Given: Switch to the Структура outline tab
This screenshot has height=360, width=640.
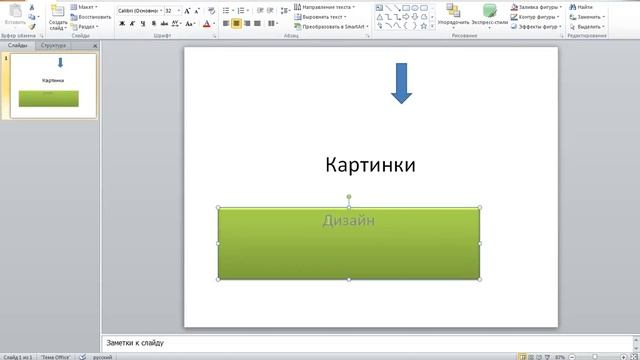Looking at the screenshot, I should click(x=53, y=45).
